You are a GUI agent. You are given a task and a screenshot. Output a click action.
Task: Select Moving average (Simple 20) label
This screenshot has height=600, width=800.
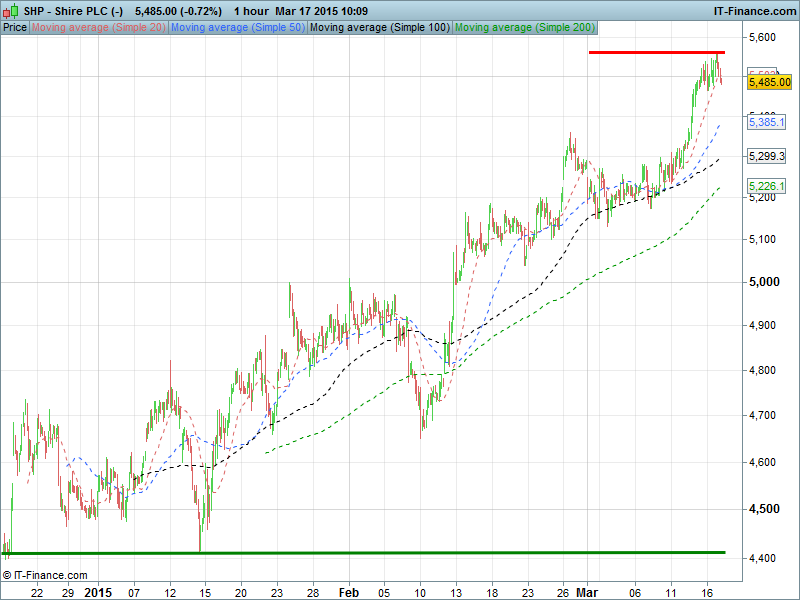click(98, 27)
